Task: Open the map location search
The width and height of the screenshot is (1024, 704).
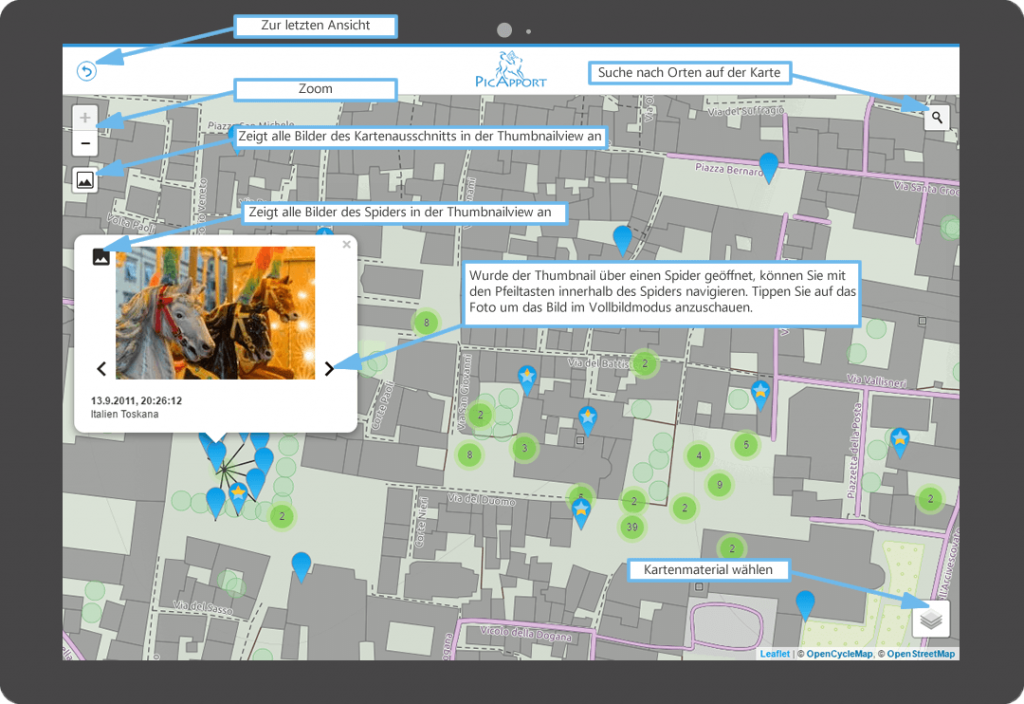Action: click(x=937, y=118)
